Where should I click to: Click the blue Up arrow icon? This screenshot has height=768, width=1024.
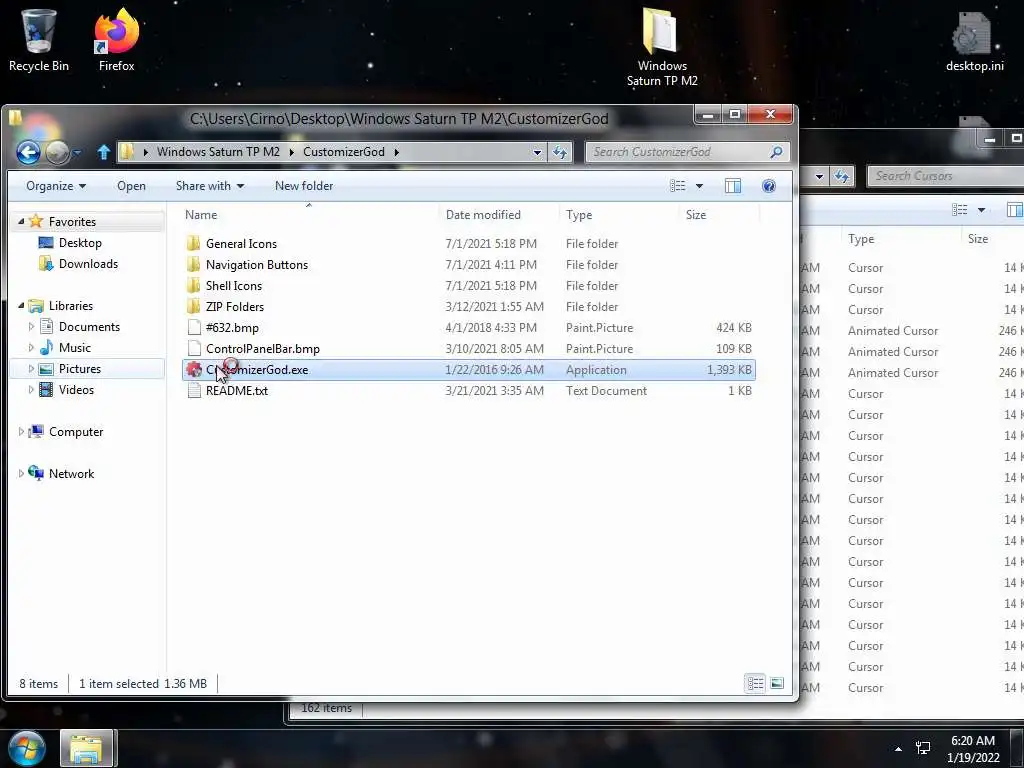coord(103,152)
